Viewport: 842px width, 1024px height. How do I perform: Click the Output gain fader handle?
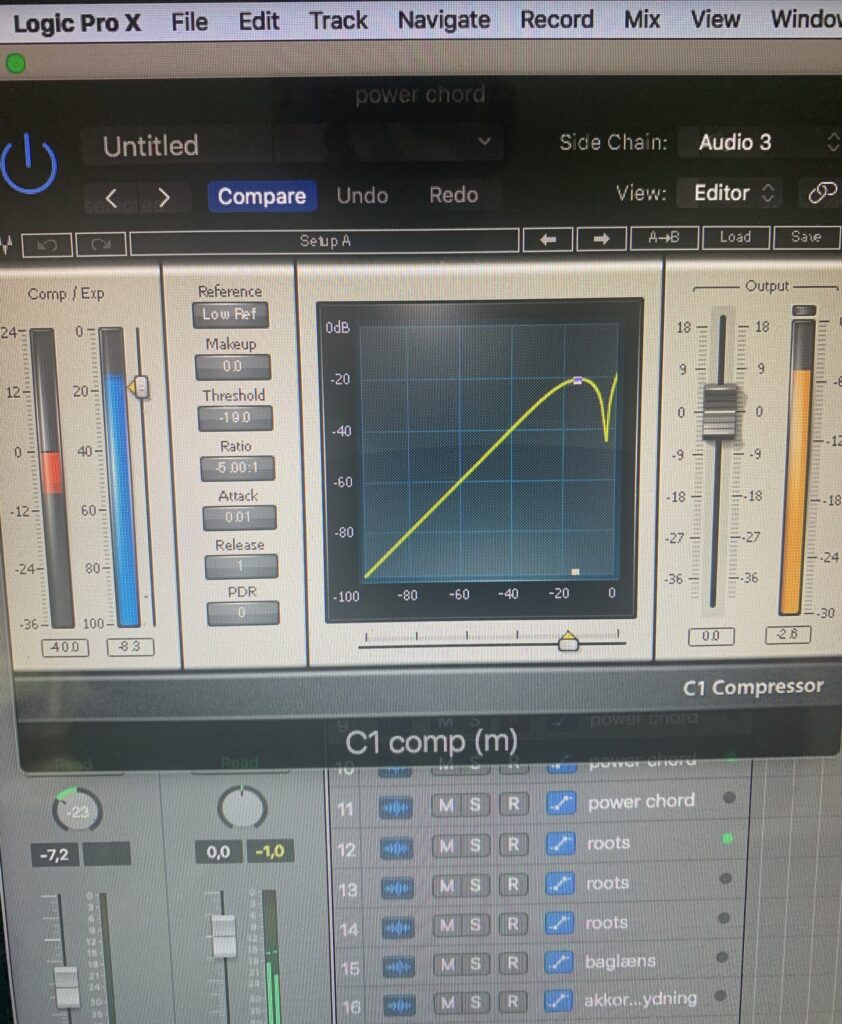(x=719, y=411)
